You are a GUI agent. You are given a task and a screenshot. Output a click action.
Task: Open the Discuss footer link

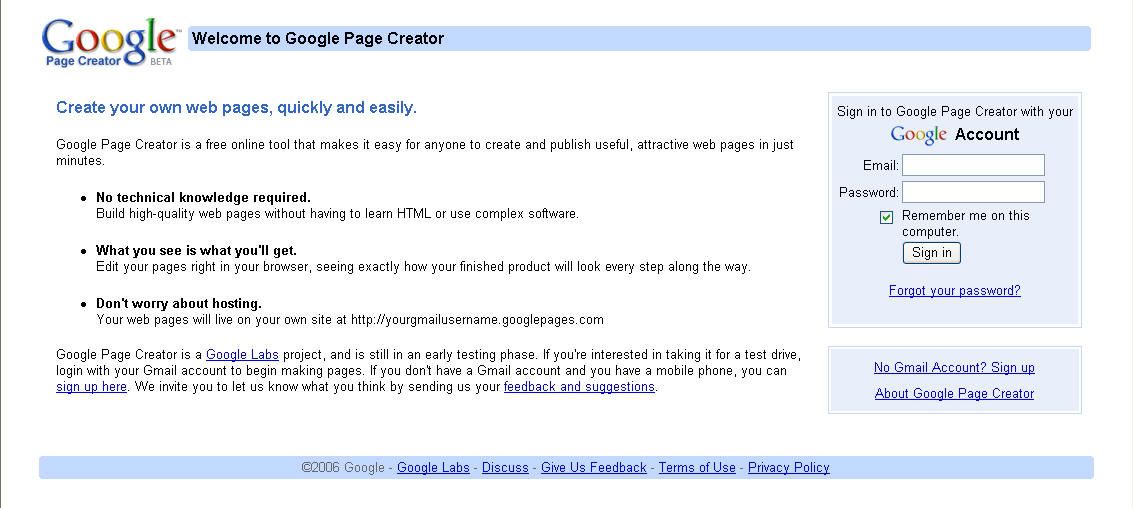505,468
